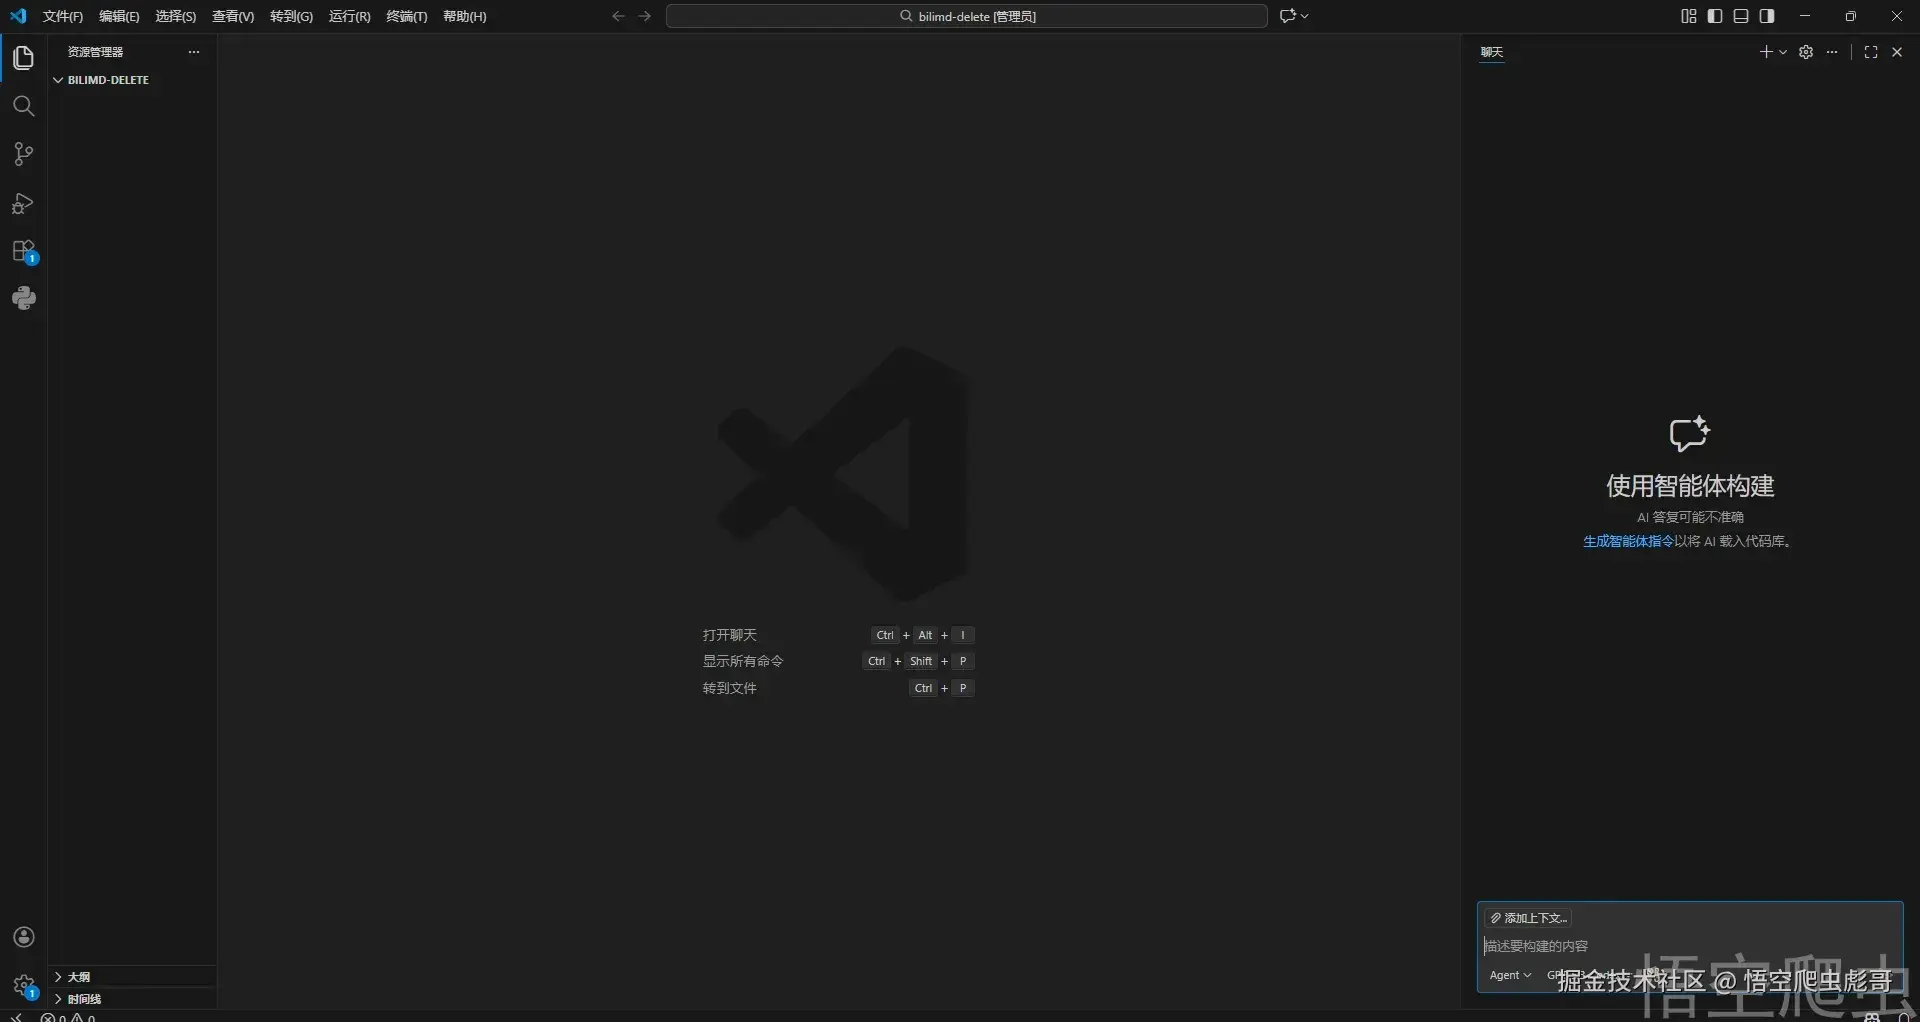This screenshot has width=1920, height=1022.
Task: Click the 转到文件 shortcut text
Action: pos(730,688)
